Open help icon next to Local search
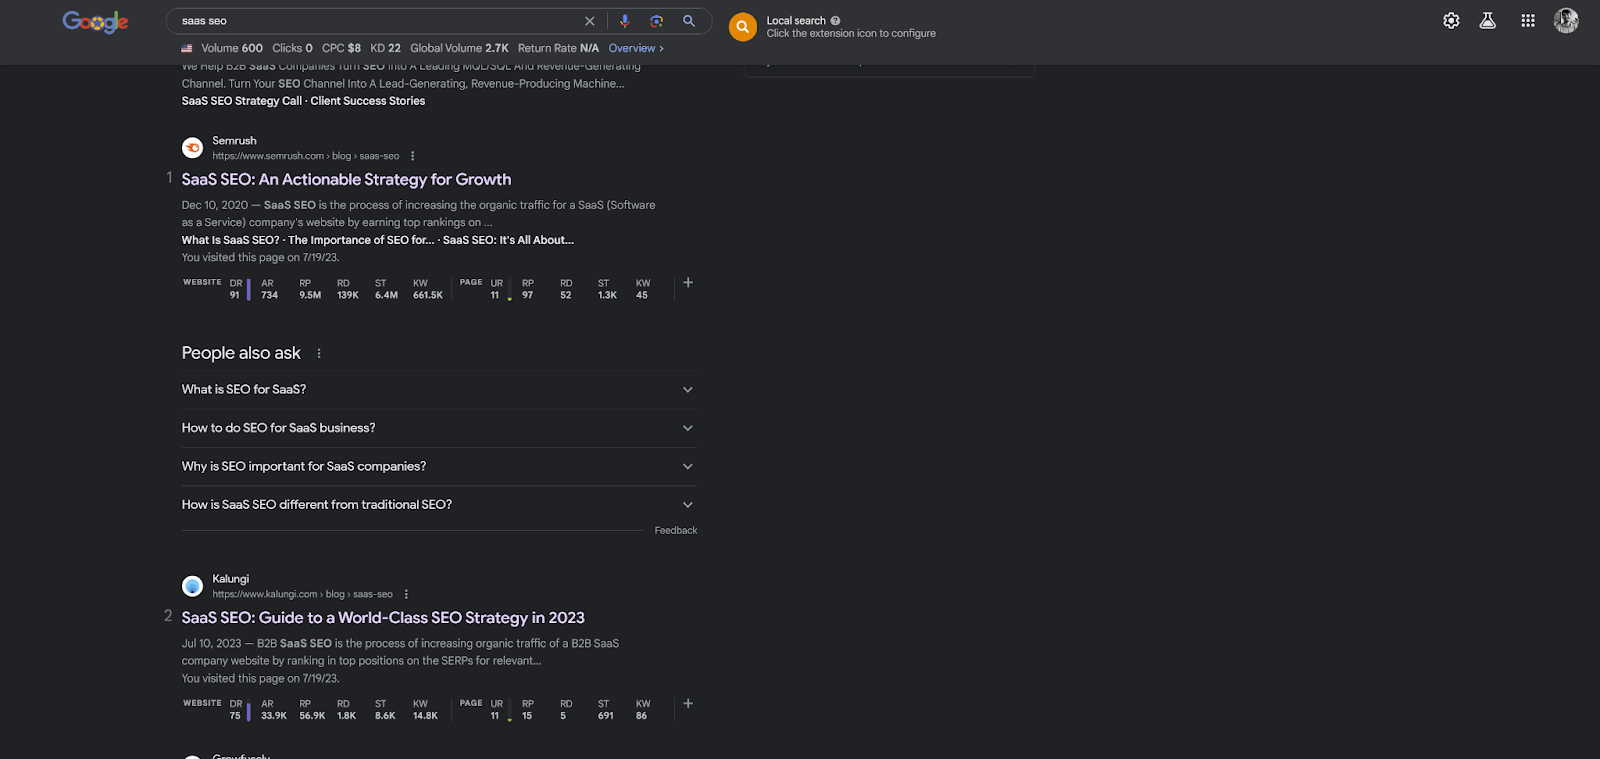The width and height of the screenshot is (1600, 759). coord(835,20)
